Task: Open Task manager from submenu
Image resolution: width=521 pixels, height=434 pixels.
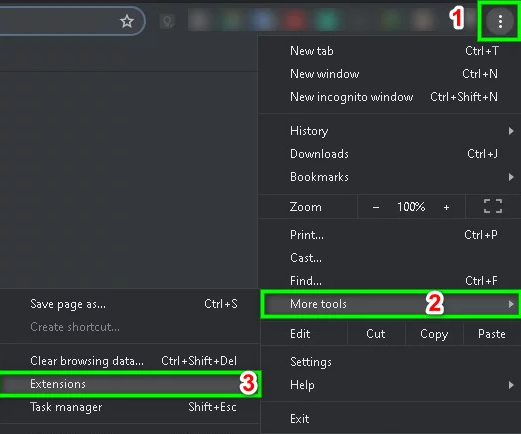Action: pyautogui.click(x=129, y=407)
